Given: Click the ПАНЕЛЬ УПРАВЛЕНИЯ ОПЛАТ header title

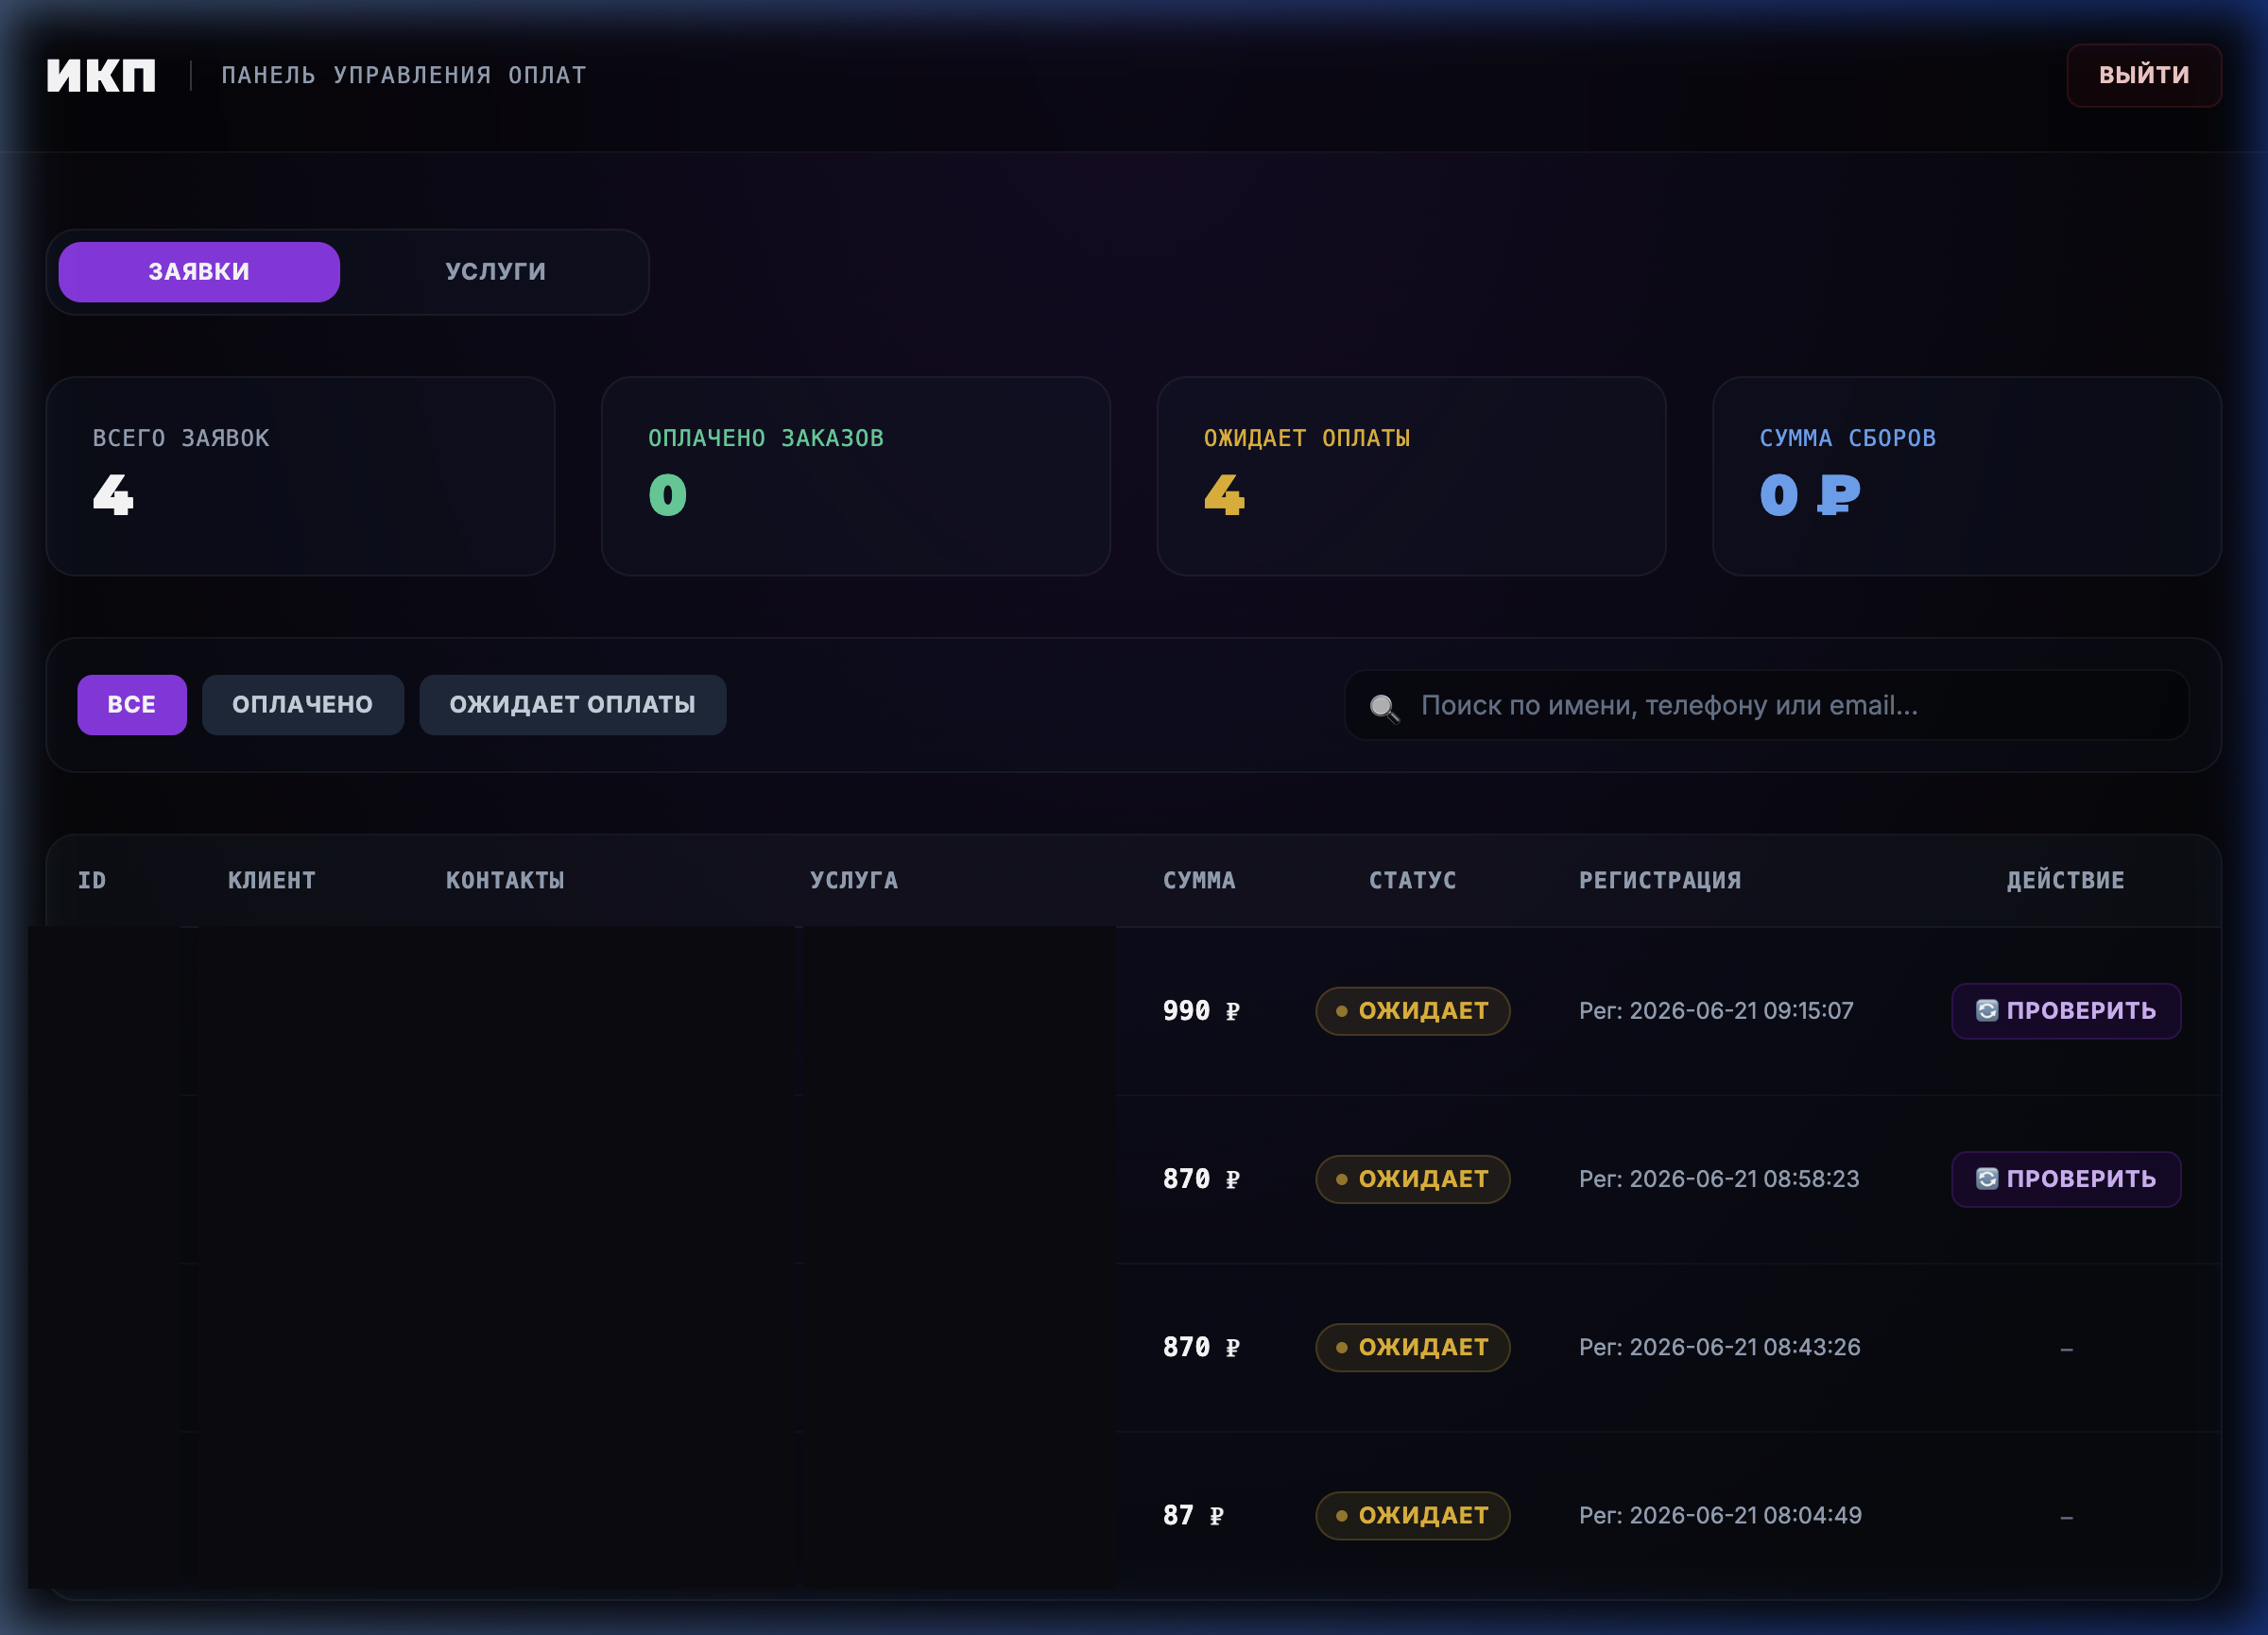Looking at the screenshot, I should point(404,75).
